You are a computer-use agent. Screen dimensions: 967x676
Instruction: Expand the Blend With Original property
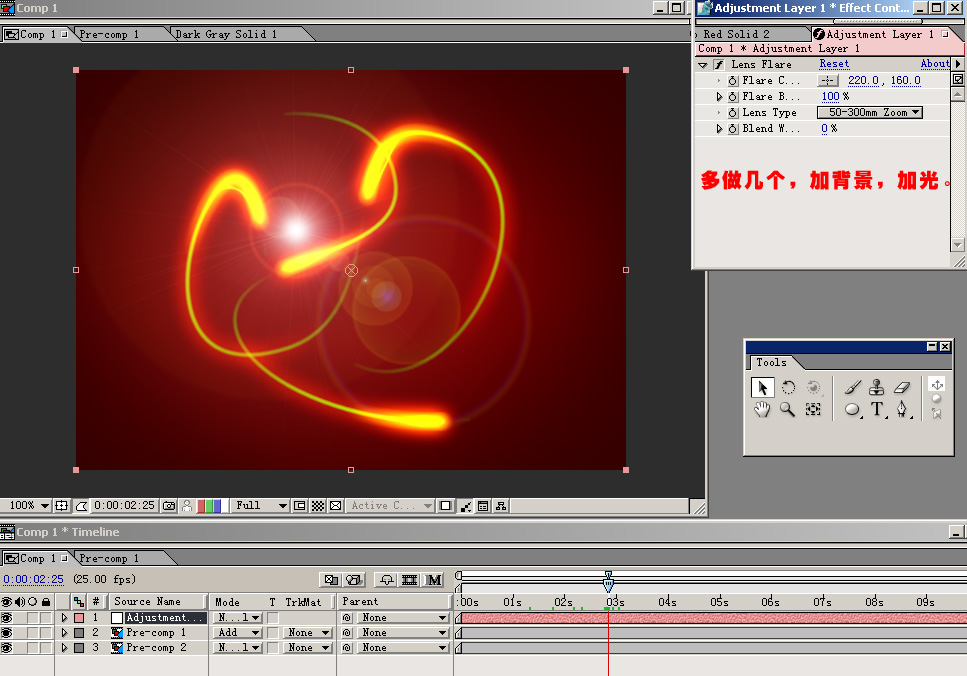pyautogui.click(x=719, y=129)
